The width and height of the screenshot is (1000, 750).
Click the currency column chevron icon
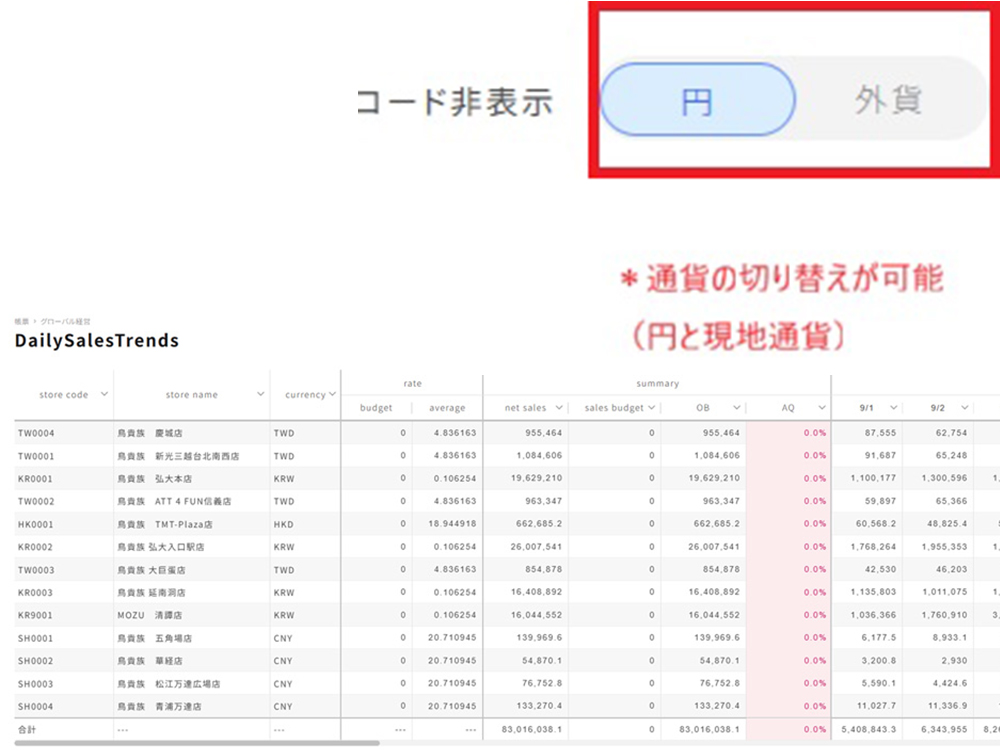333,394
